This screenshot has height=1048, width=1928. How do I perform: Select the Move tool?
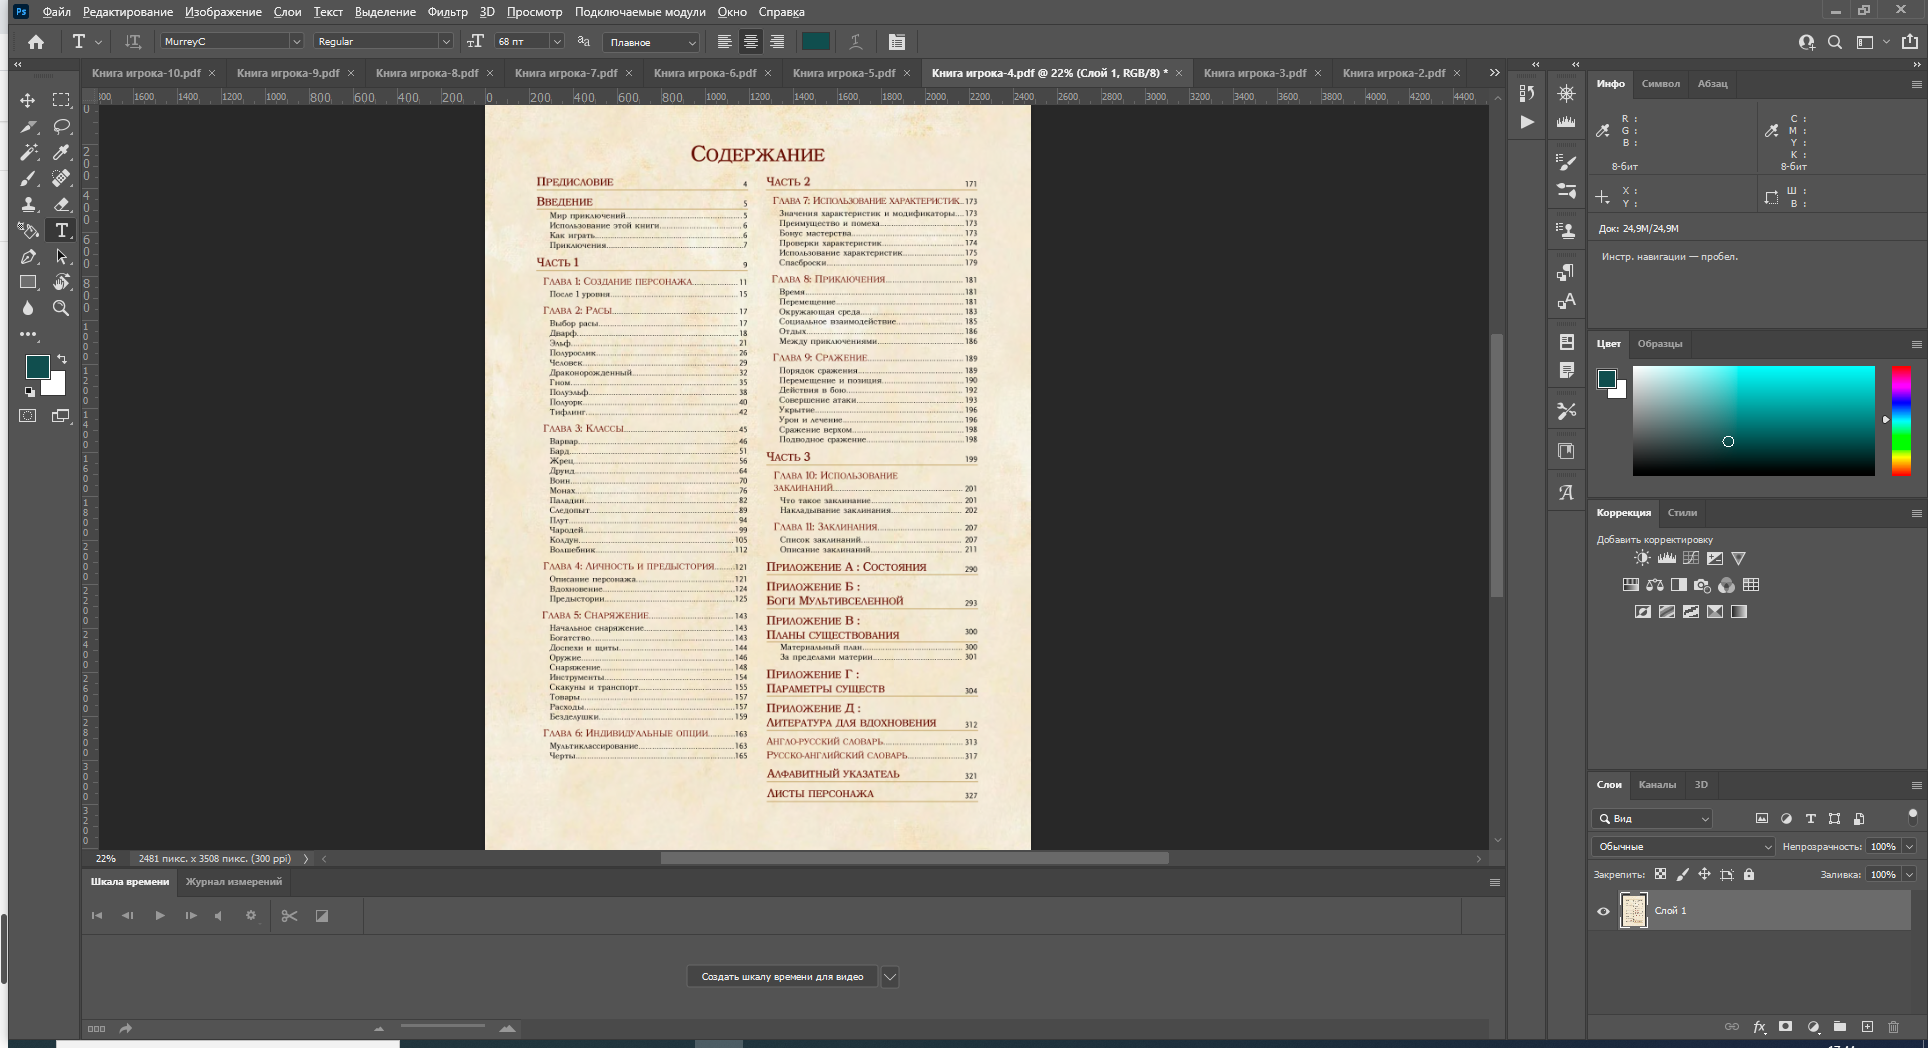tap(28, 100)
